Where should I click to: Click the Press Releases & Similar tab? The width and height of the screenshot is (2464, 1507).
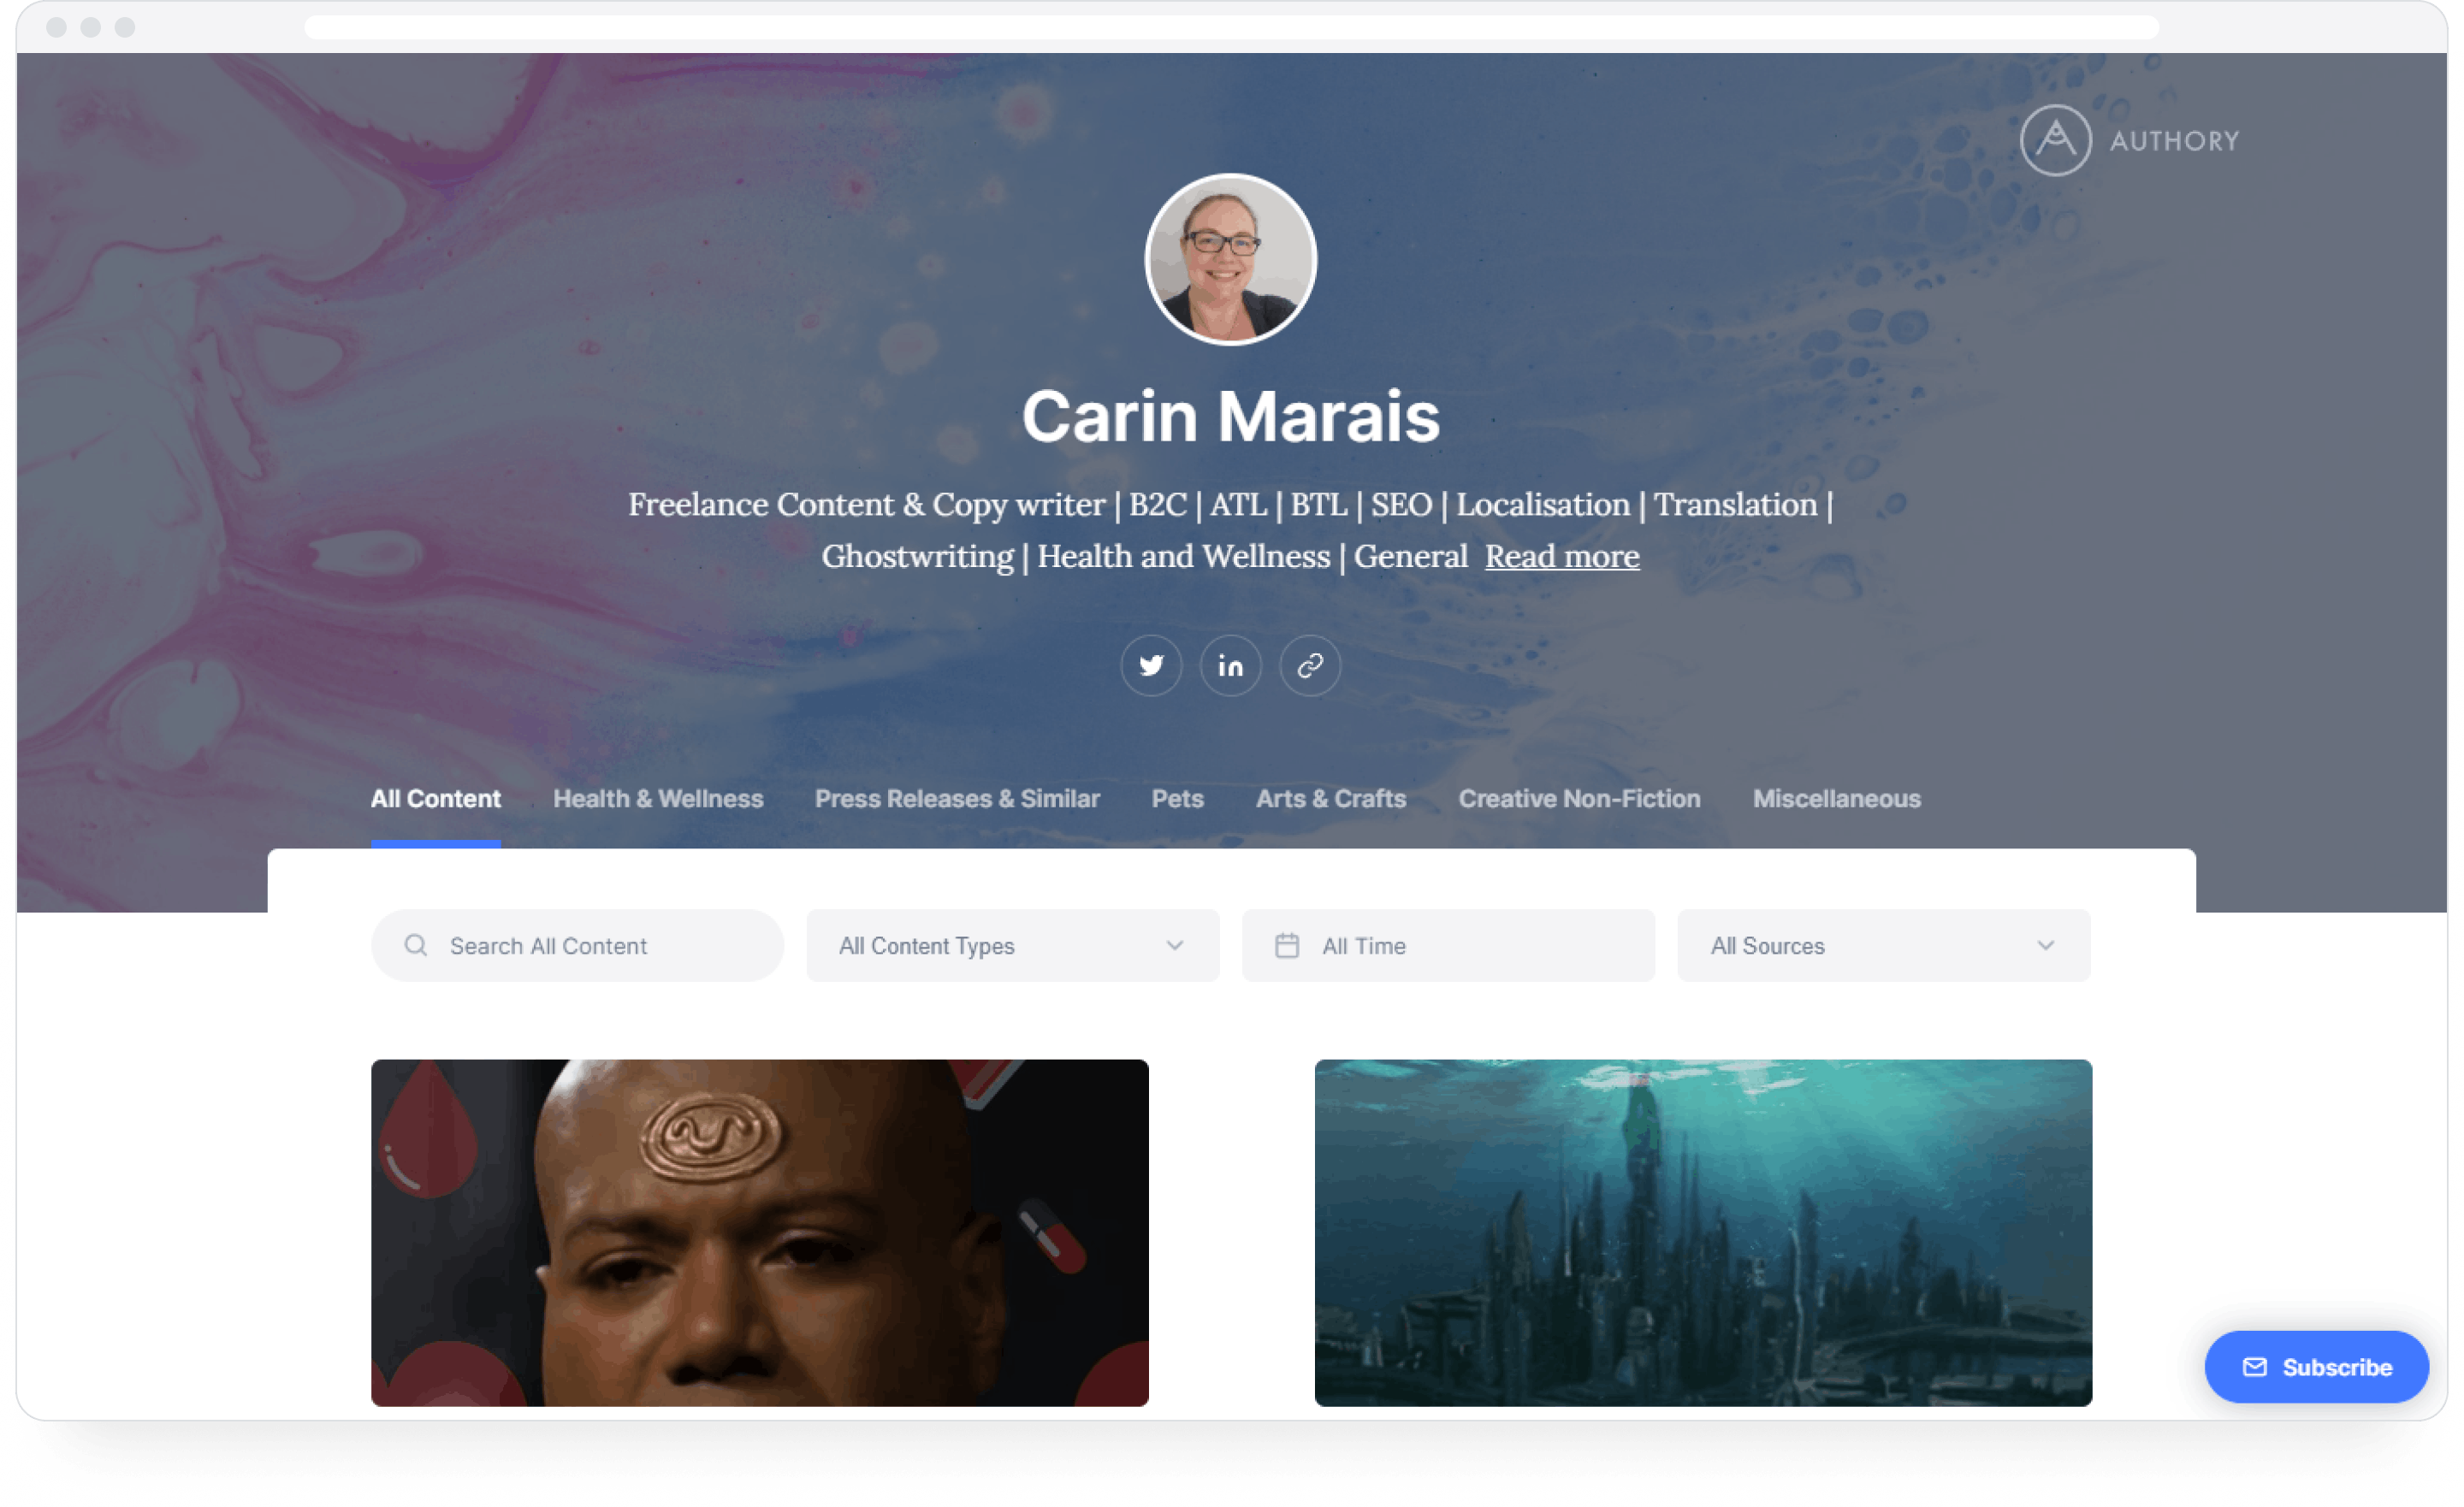pyautogui.click(x=957, y=798)
